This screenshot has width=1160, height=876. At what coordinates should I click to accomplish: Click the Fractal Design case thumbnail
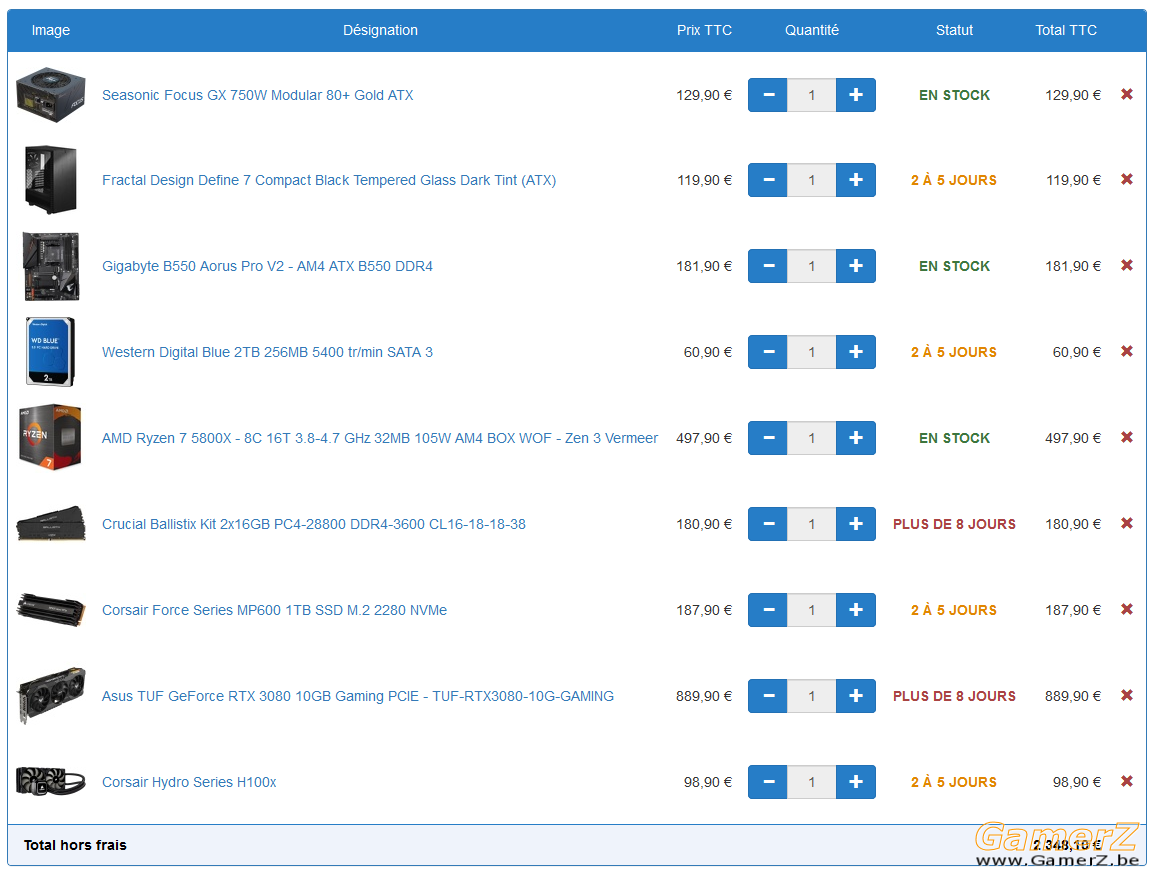click(x=50, y=180)
